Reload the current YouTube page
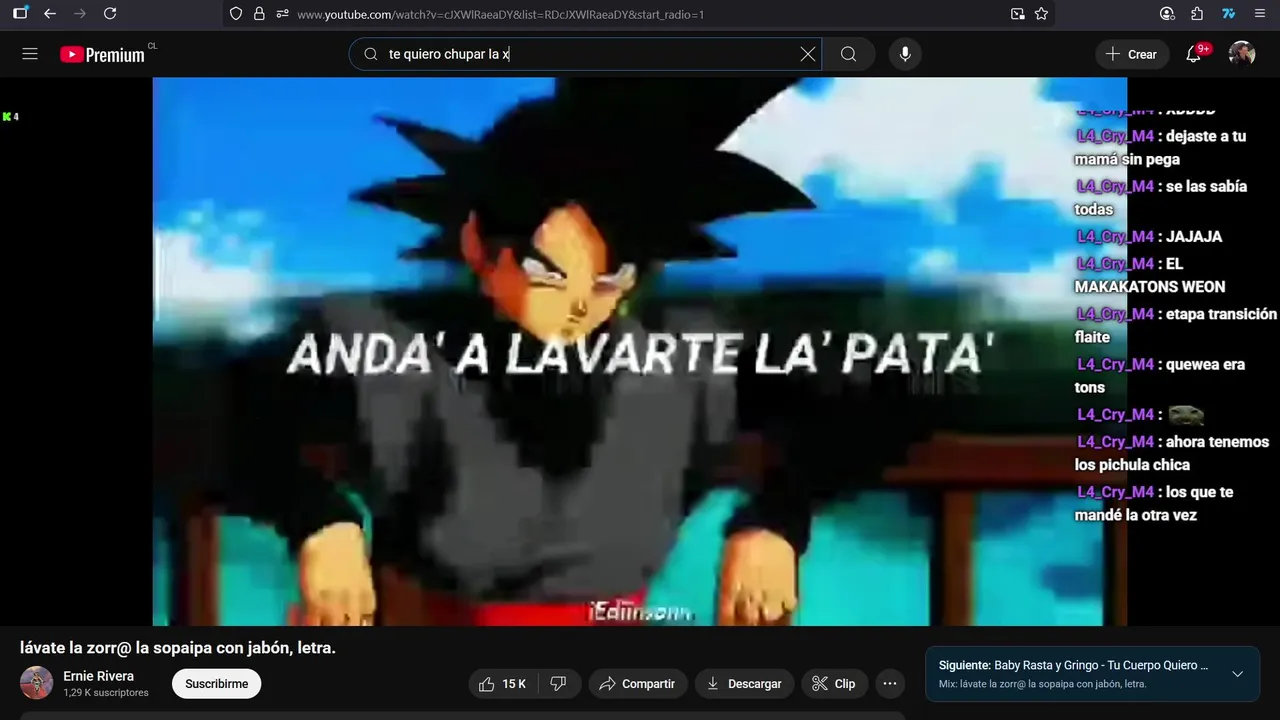The height and width of the screenshot is (720, 1280). tap(110, 14)
